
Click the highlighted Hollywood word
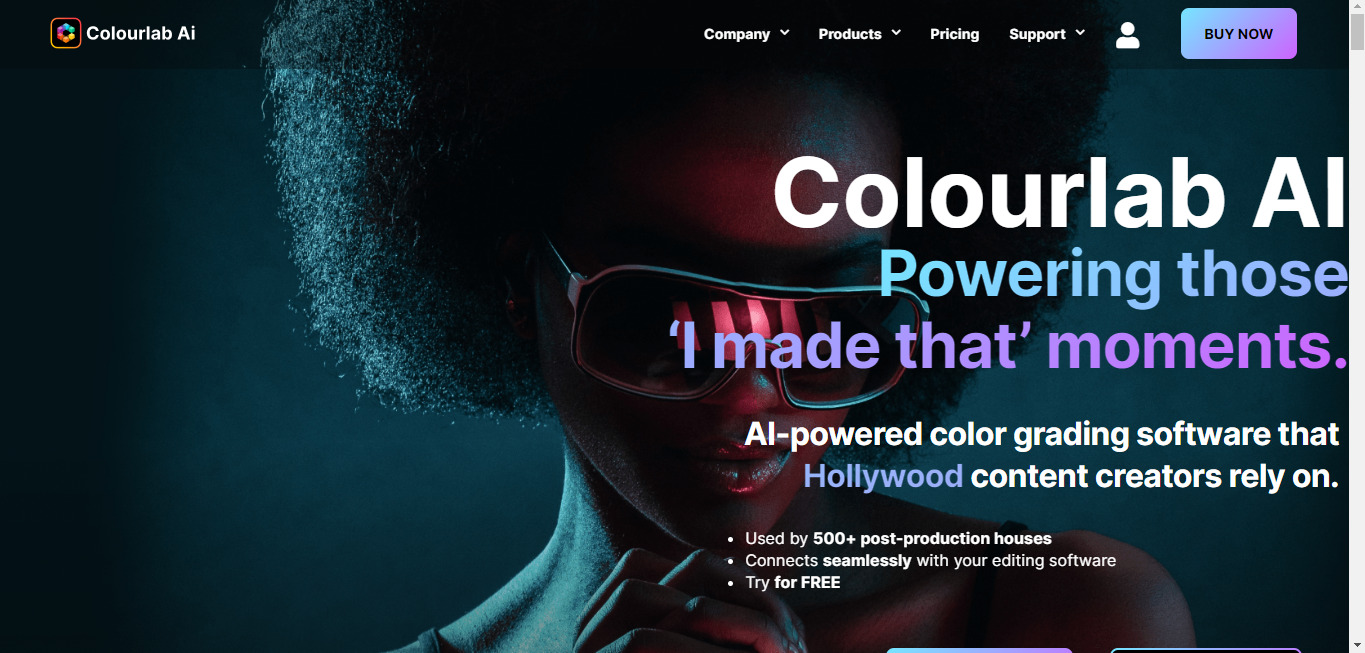click(x=883, y=476)
